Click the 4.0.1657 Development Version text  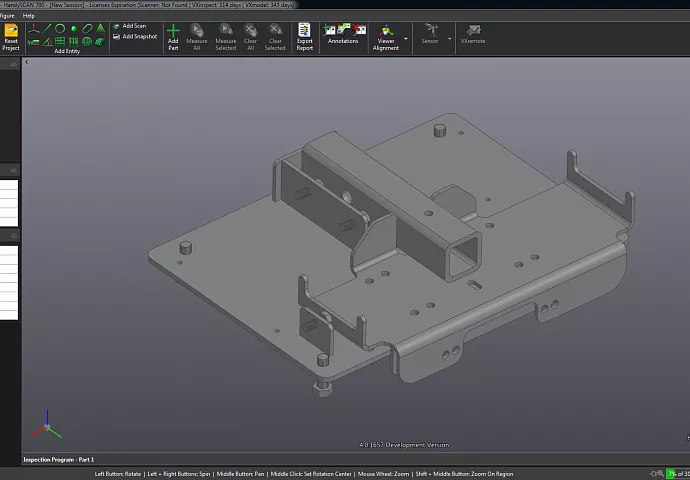point(404,445)
